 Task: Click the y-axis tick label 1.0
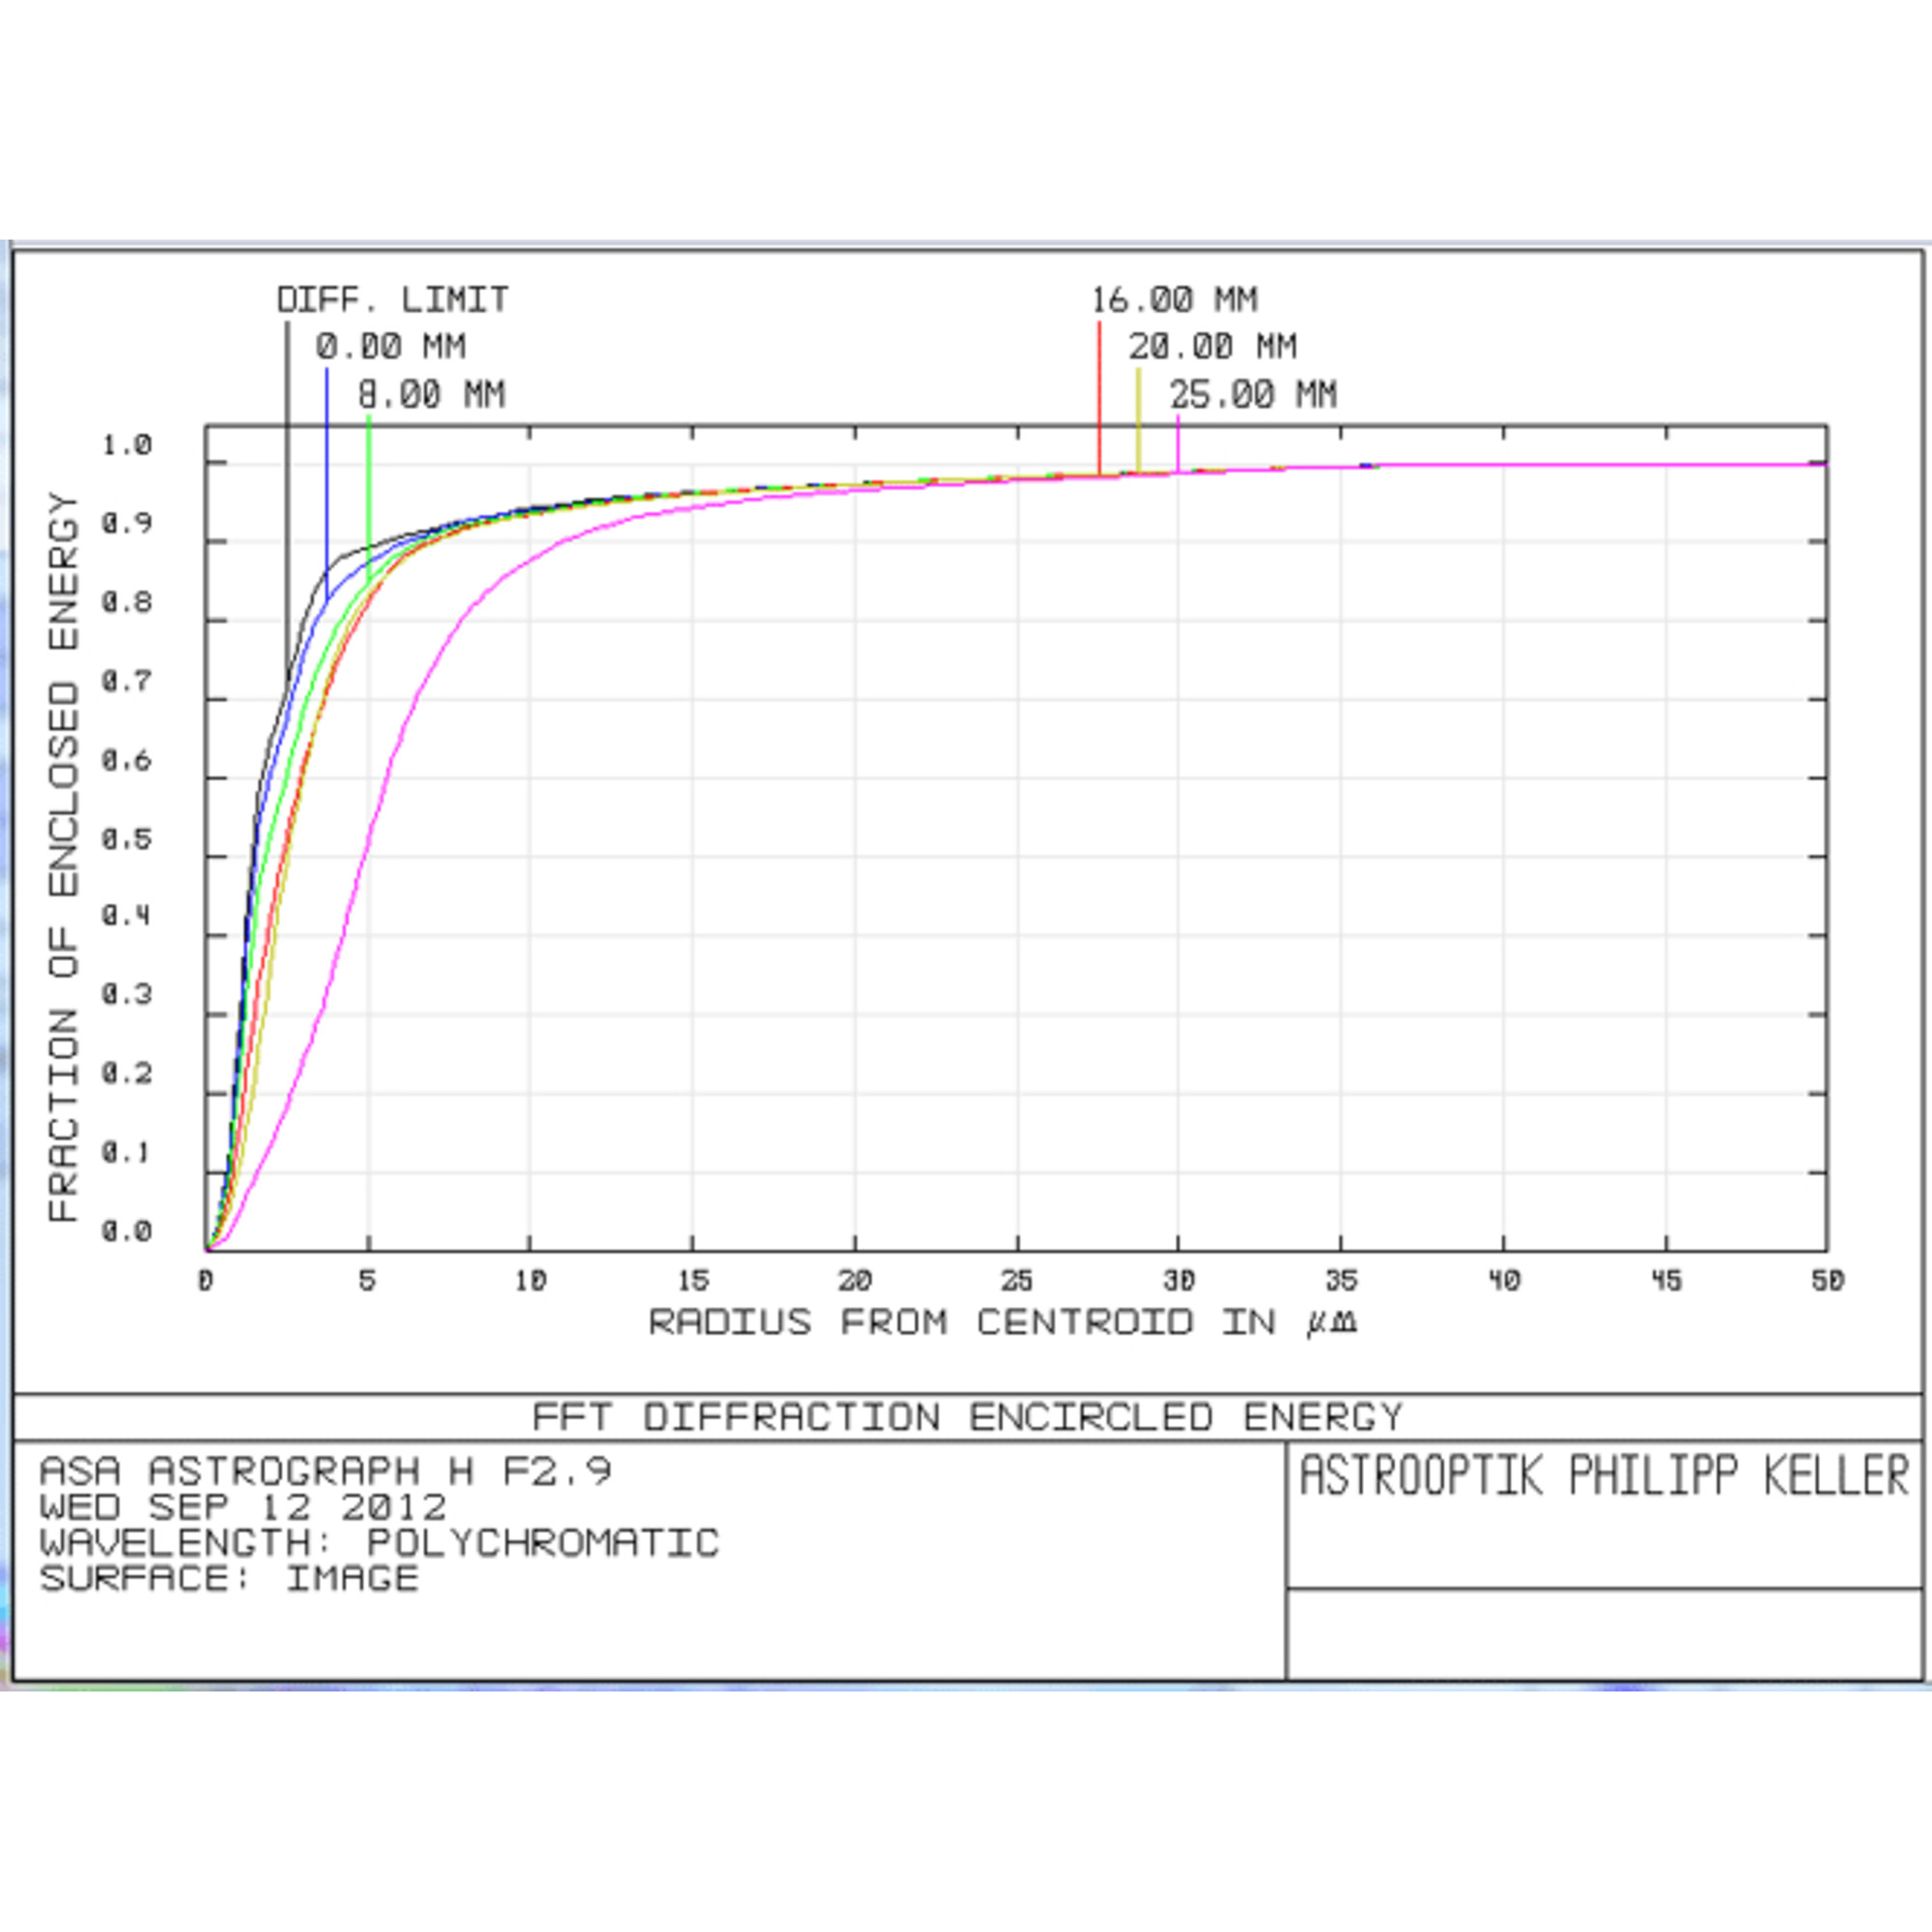coord(127,445)
